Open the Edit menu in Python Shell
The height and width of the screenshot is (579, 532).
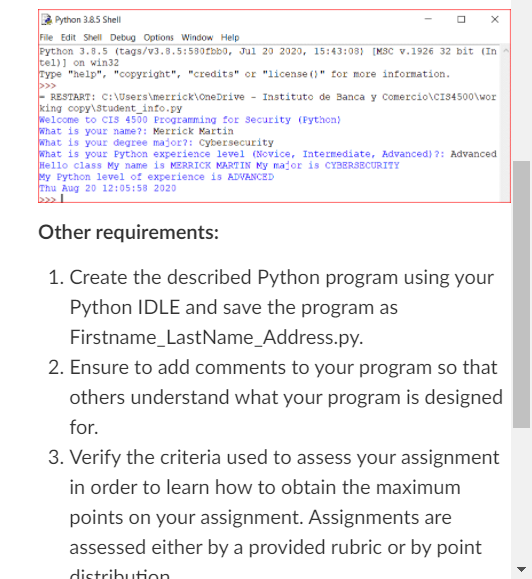(x=68, y=37)
